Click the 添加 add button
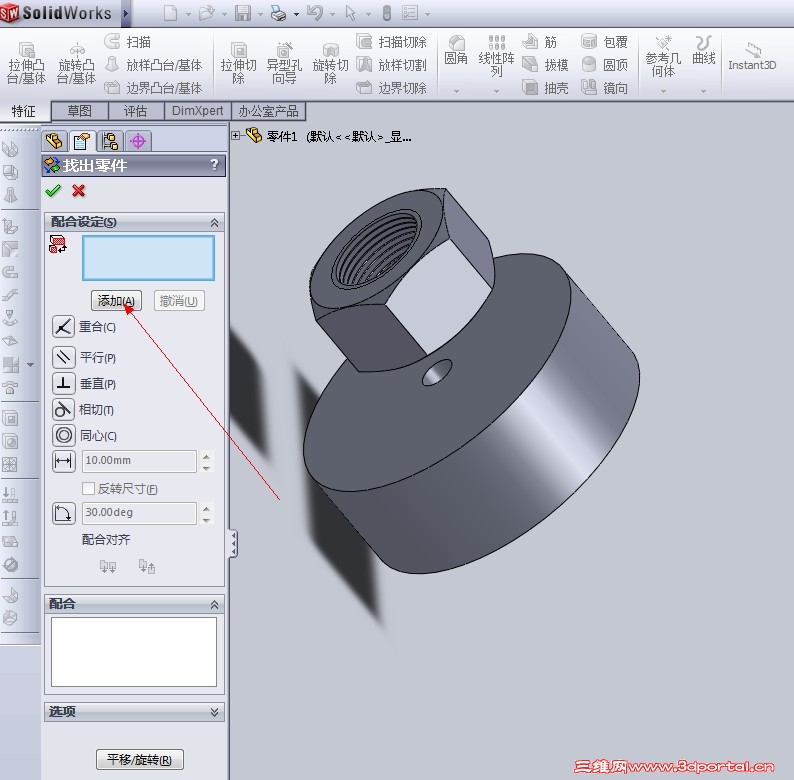Screen dimensions: 794x780 116,301
